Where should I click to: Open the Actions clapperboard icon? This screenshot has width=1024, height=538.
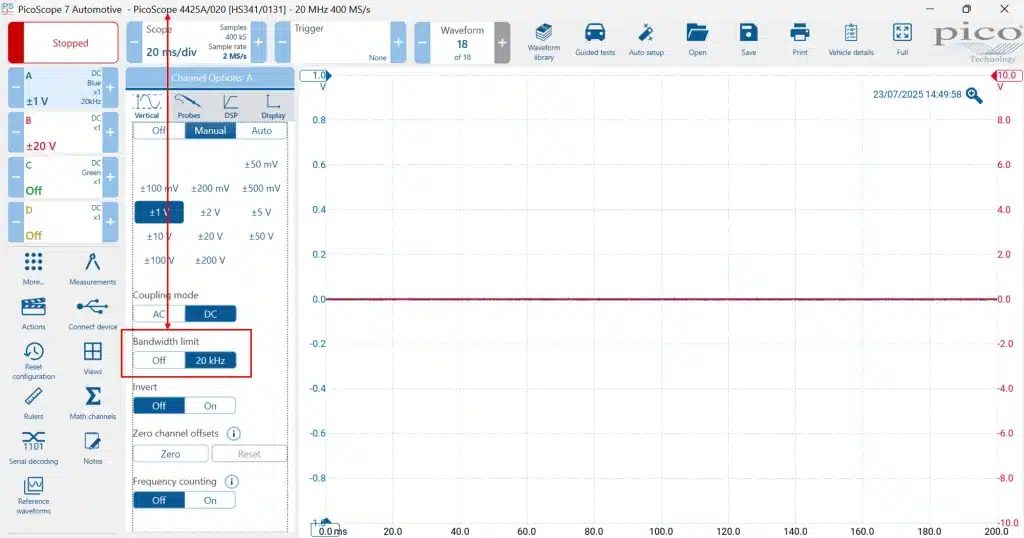click(33, 313)
